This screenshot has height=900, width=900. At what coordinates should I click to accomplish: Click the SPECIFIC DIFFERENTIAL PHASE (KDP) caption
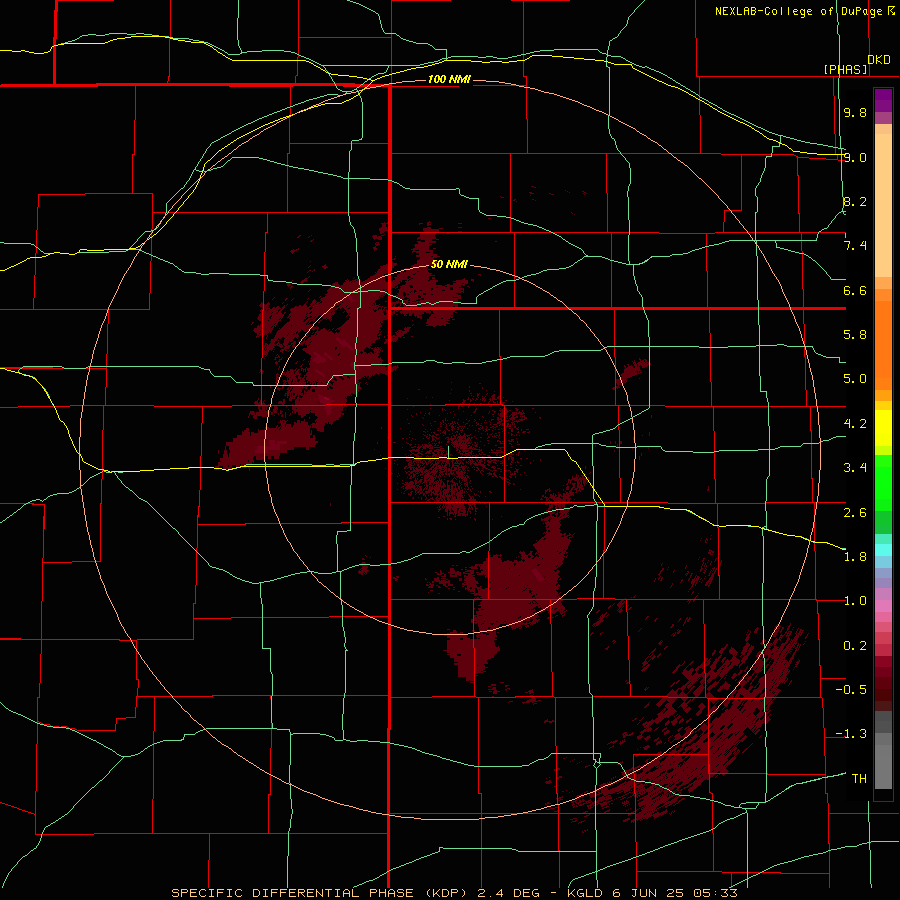coord(321,893)
